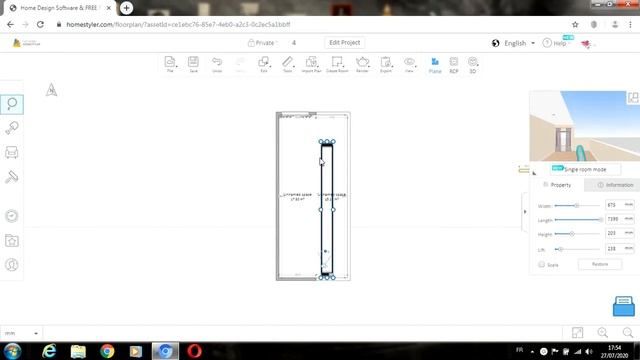Open the File menu icon

[170, 64]
